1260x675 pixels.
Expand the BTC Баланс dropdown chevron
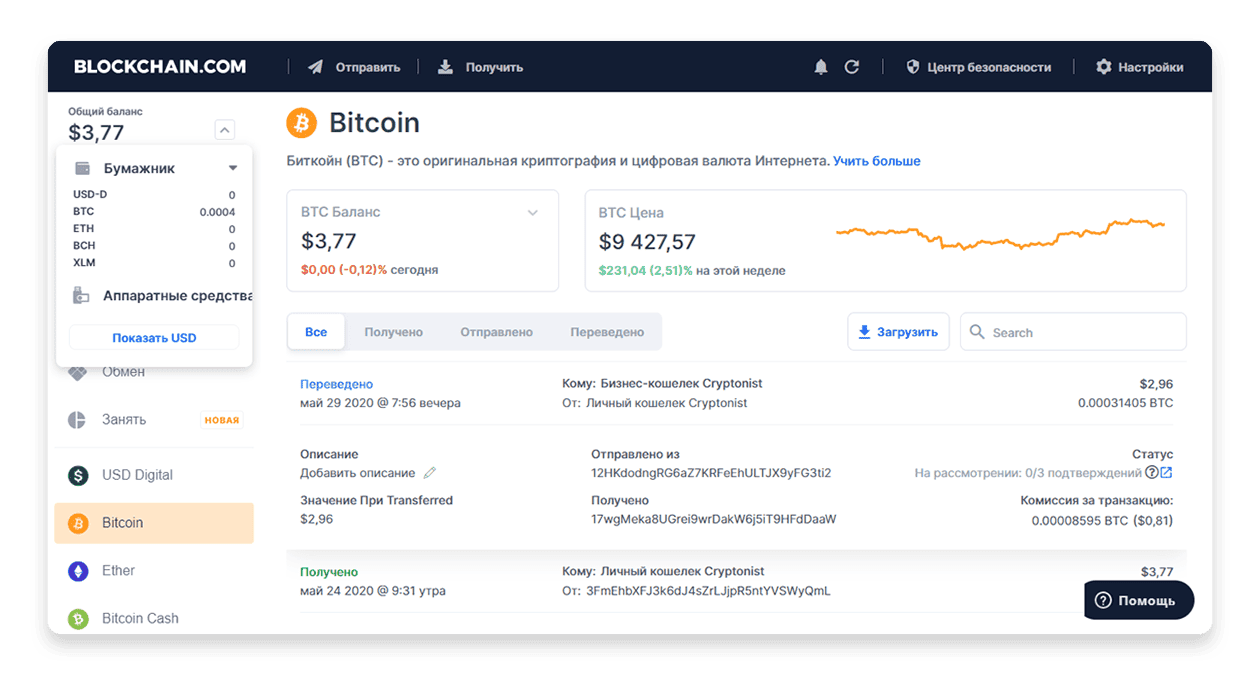tap(533, 212)
